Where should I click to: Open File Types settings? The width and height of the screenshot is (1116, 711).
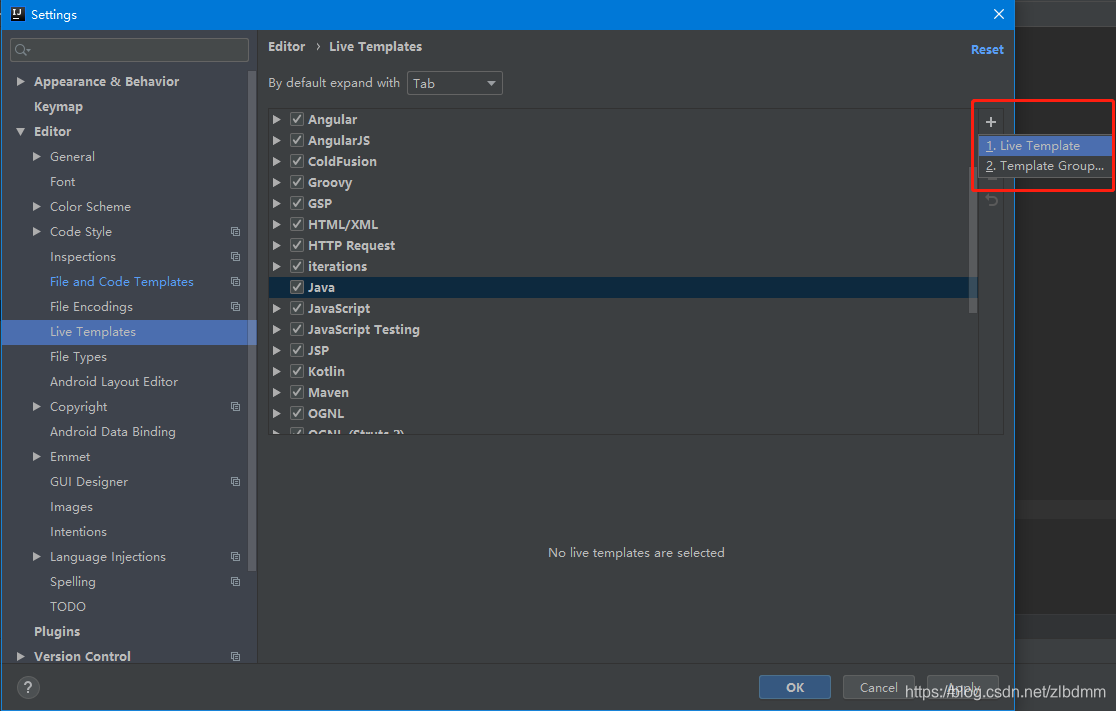(x=78, y=357)
